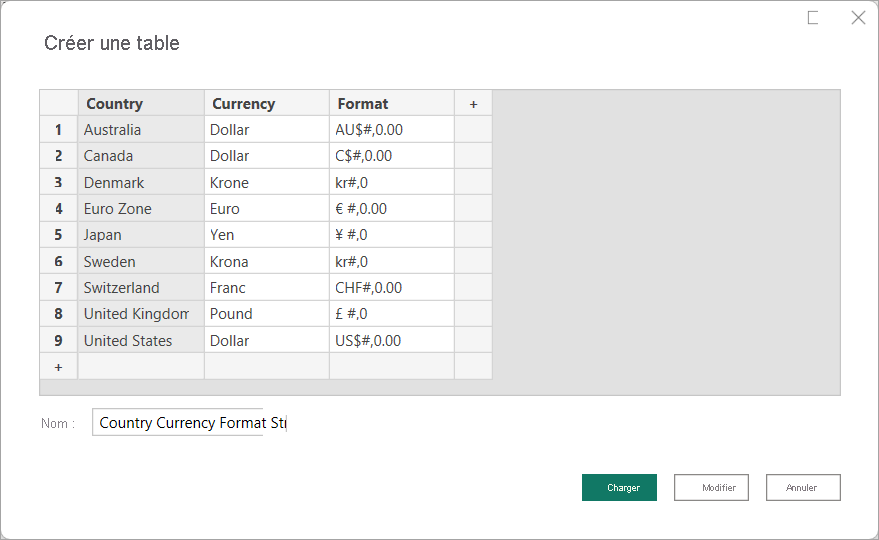The height and width of the screenshot is (540, 879).
Task: Click the Krona currency cell
Action: pos(266,262)
